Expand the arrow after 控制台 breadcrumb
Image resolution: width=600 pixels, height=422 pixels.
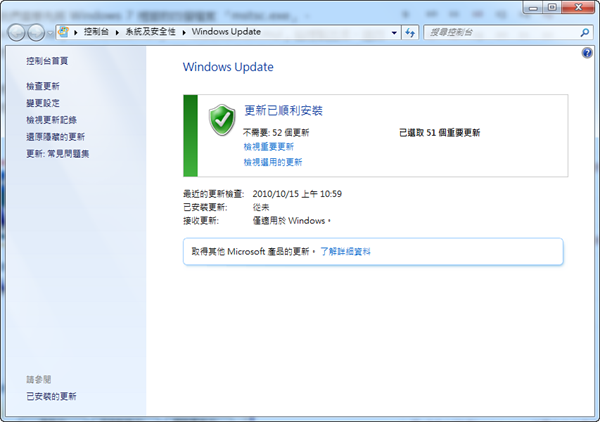pyautogui.click(x=117, y=33)
